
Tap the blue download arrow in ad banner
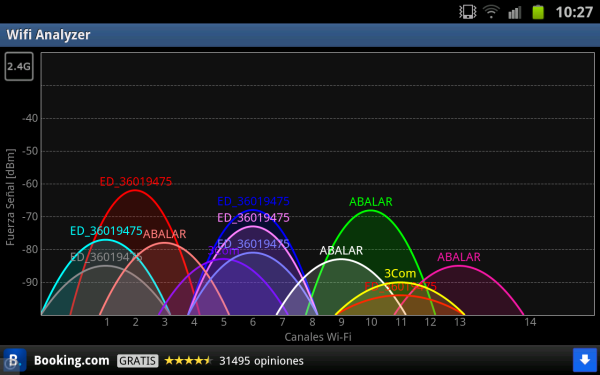pos(585,360)
